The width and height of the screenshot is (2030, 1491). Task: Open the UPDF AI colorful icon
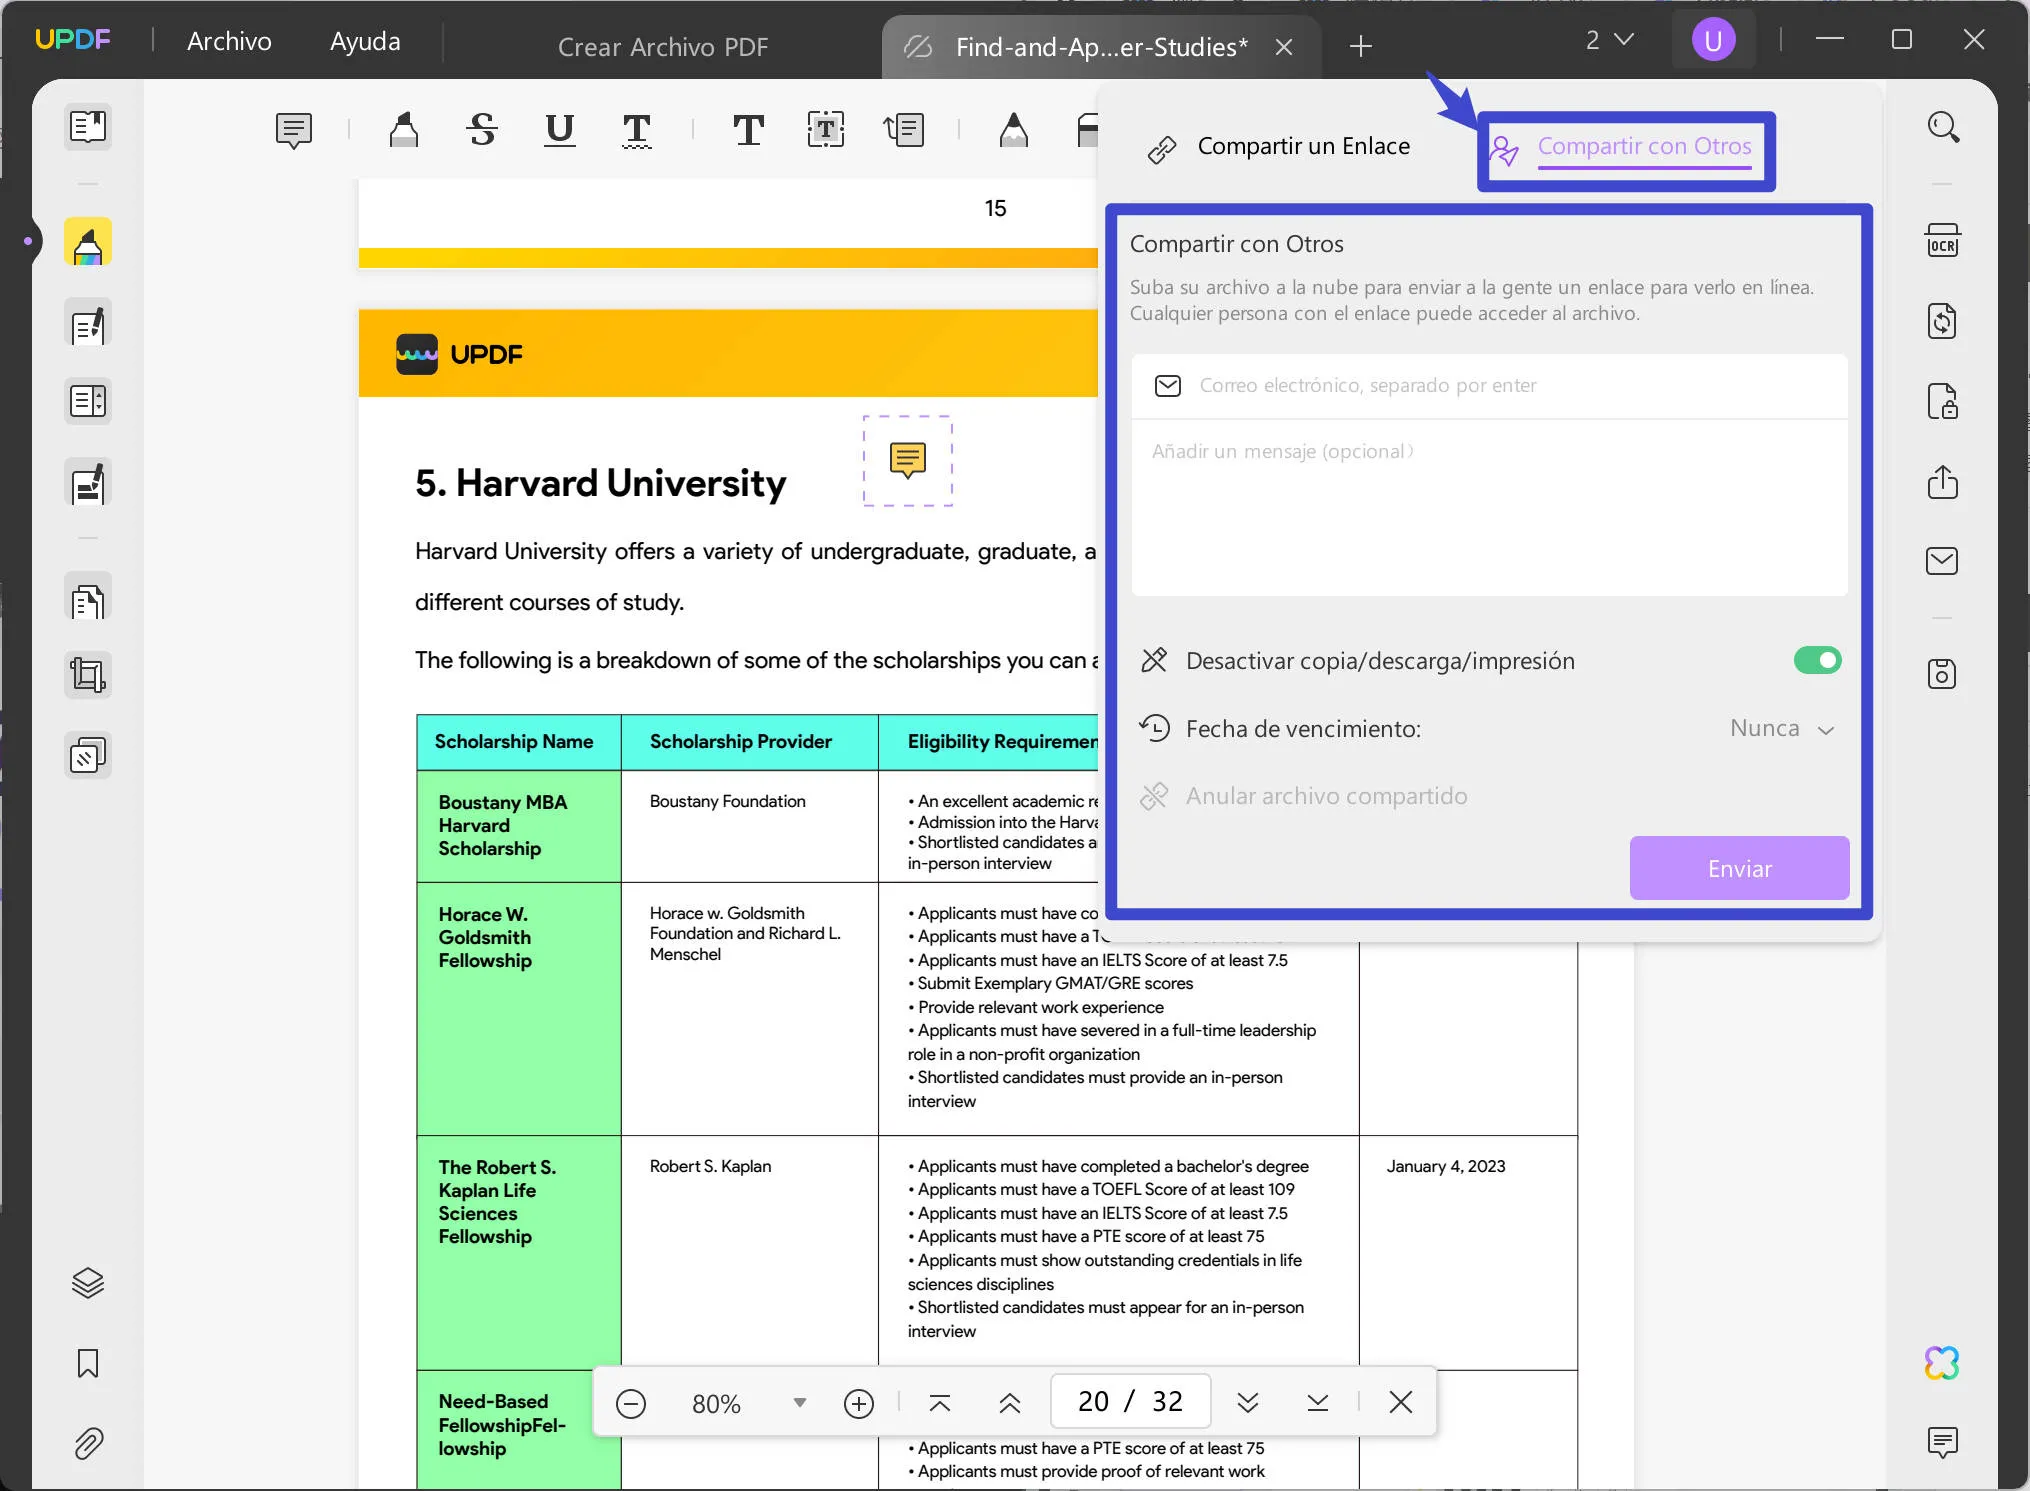(1942, 1362)
